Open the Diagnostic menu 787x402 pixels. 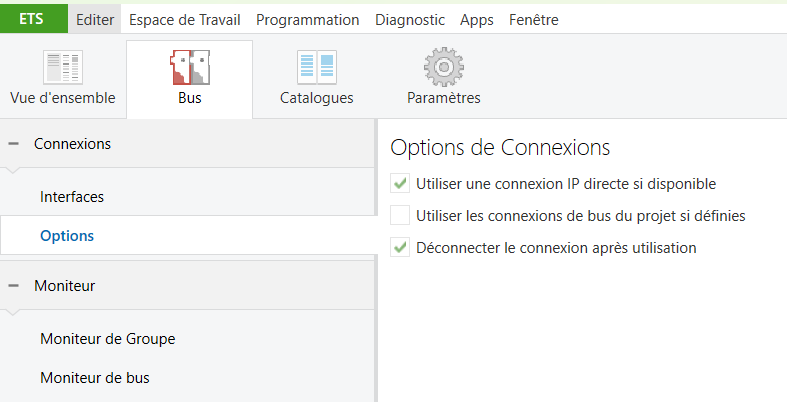[410, 20]
